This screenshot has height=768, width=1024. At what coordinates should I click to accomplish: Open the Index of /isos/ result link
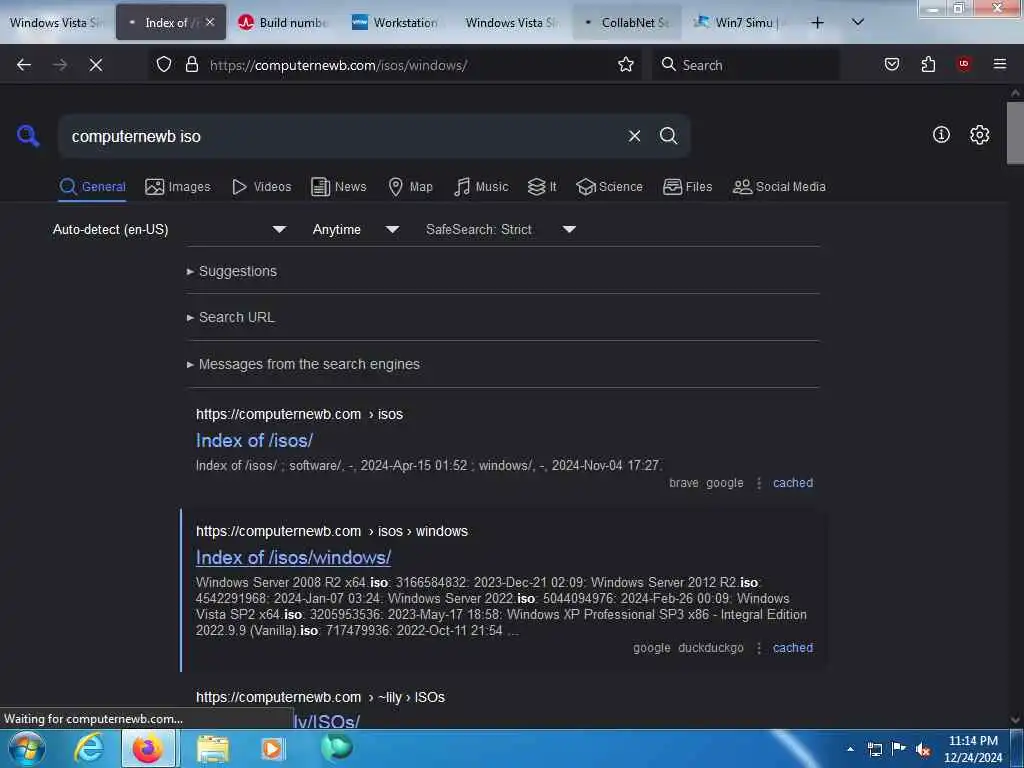click(254, 440)
